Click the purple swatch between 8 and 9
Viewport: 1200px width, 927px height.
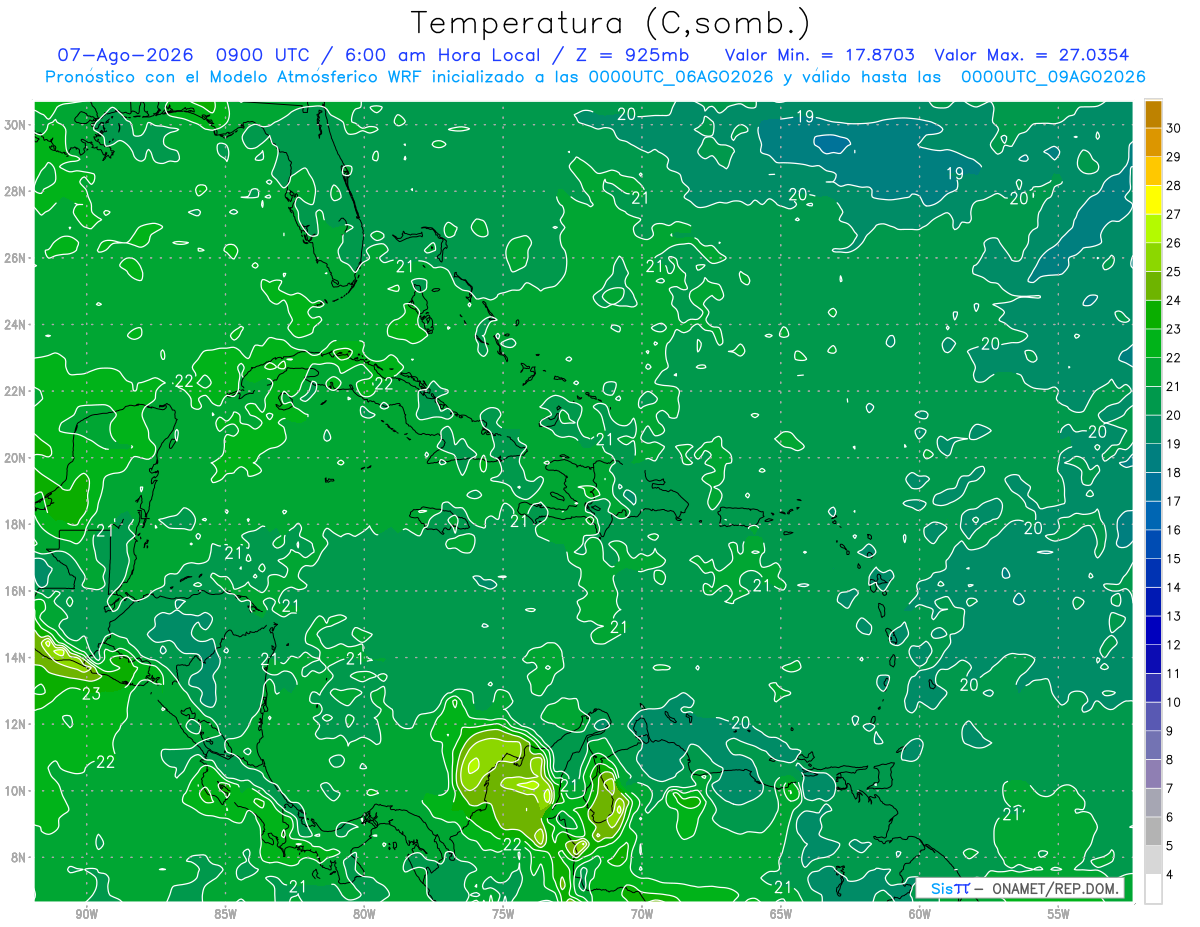pyautogui.click(x=1153, y=746)
